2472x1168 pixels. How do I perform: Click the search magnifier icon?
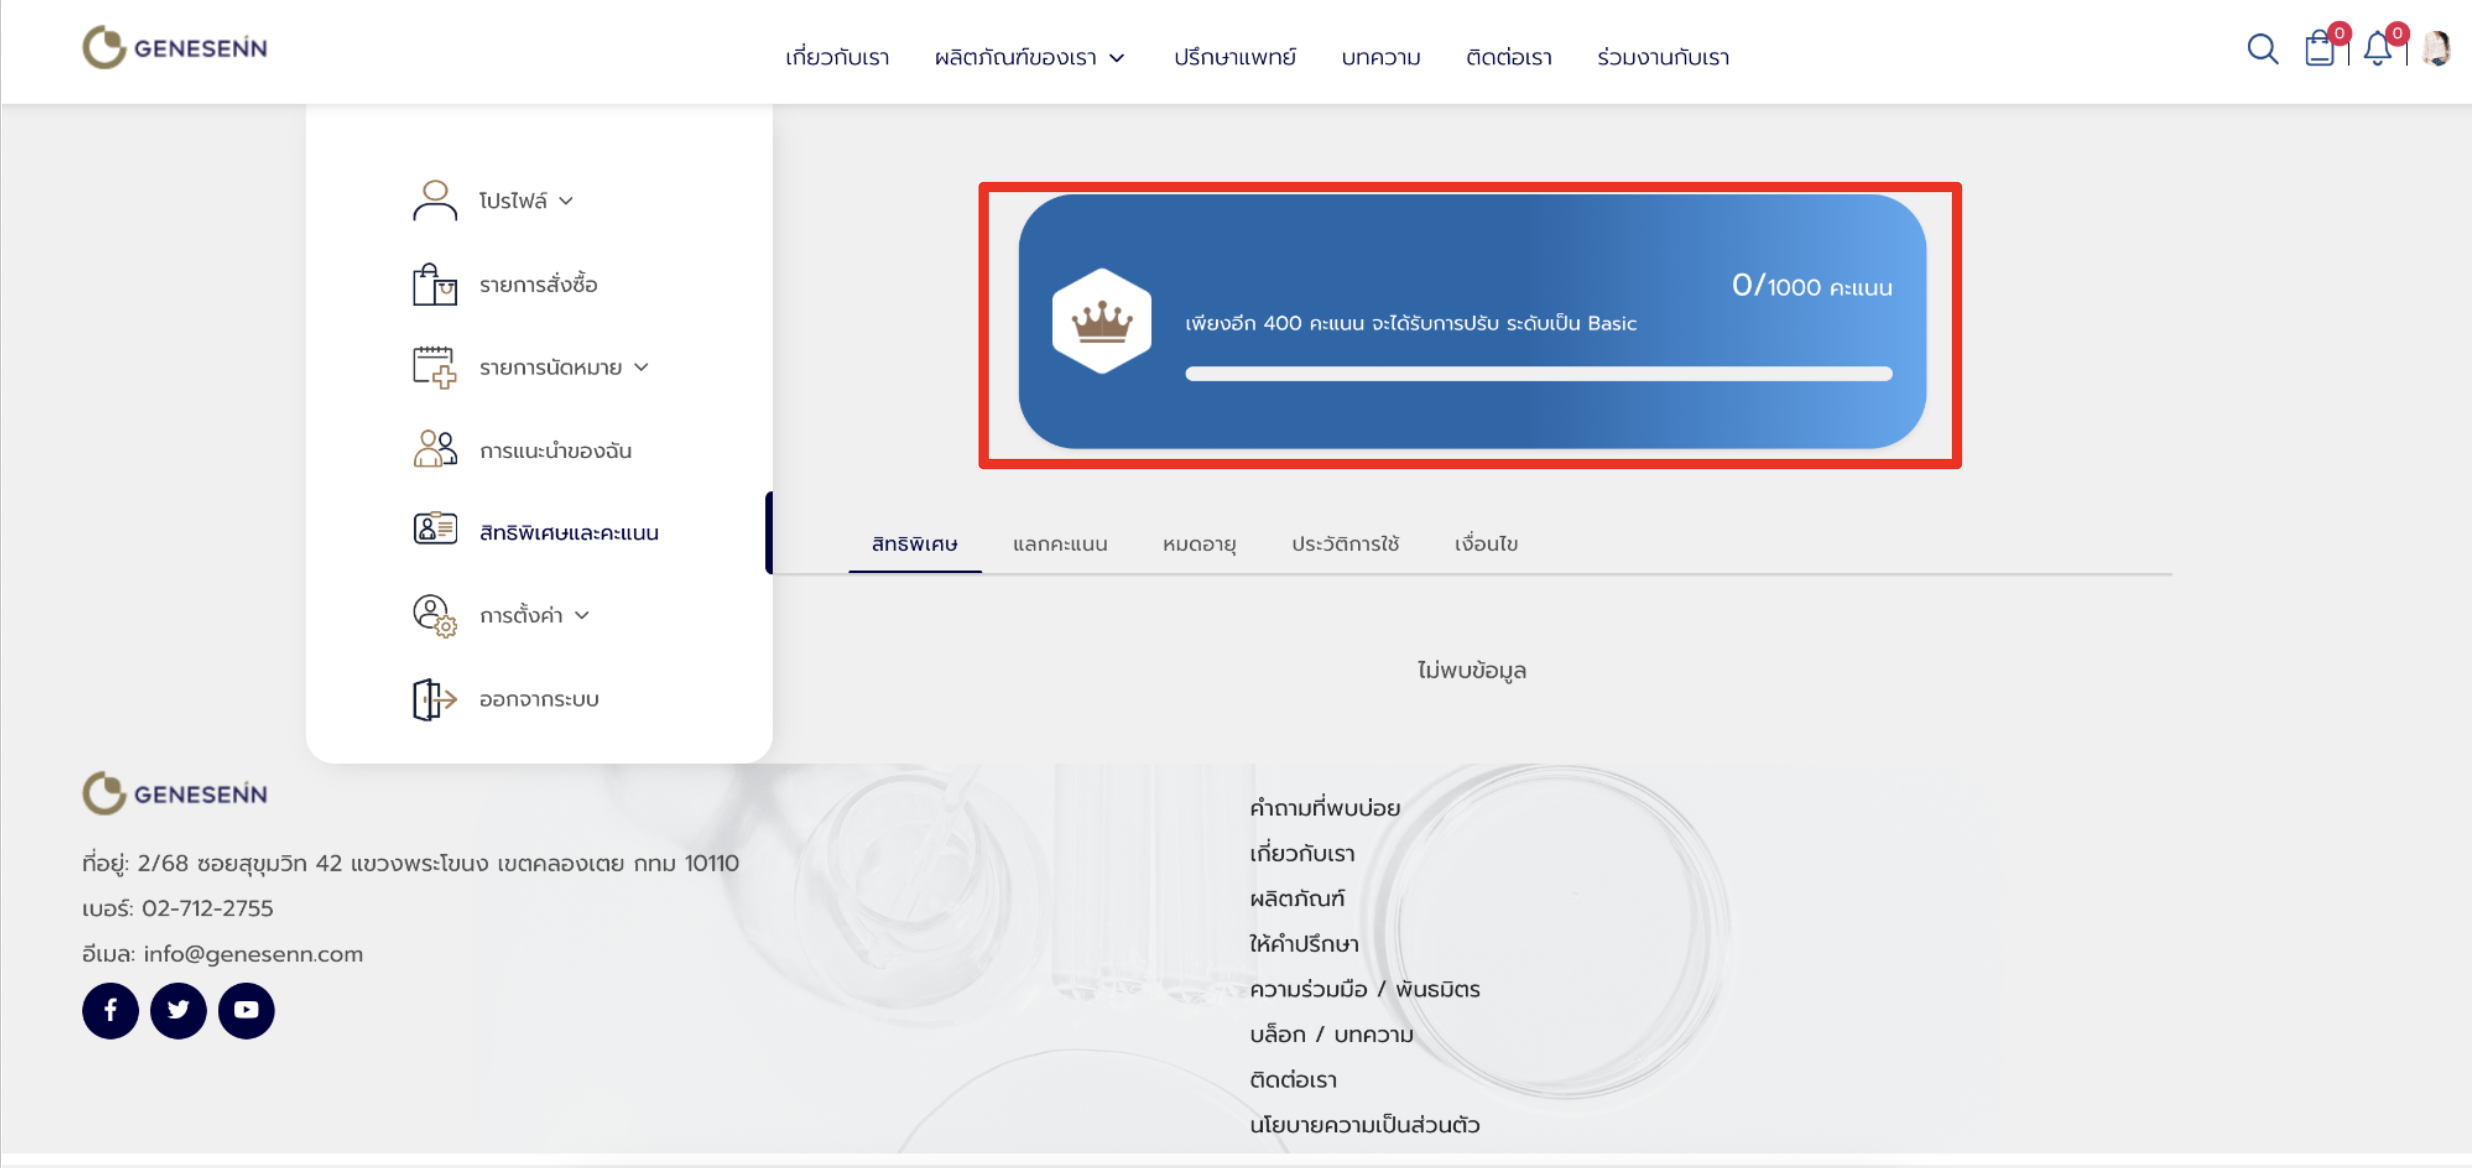[2262, 49]
